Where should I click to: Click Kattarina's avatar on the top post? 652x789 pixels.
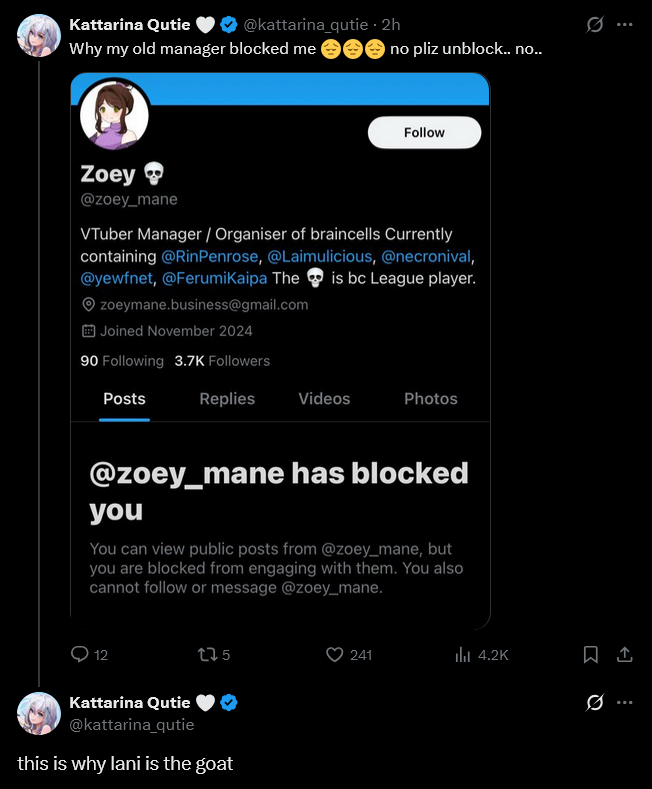pyautogui.click(x=40, y=35)
